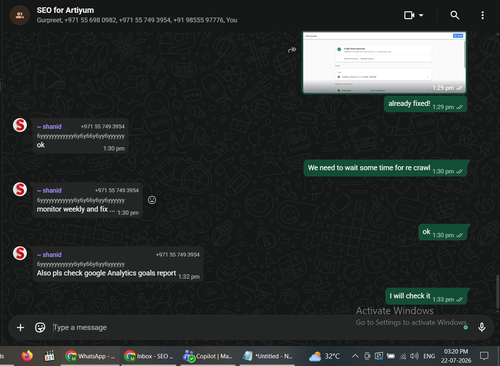Click shanid's avatar beside the Analytics goals message
Screen dimensions: 500x366
(20, 253)
